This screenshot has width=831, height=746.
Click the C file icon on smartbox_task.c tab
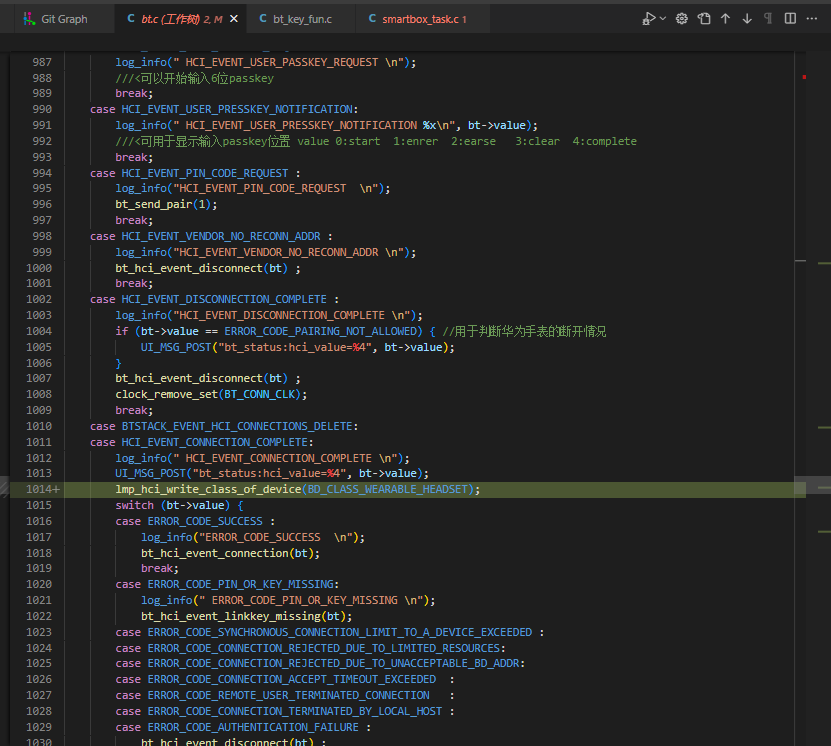[372, 19]
